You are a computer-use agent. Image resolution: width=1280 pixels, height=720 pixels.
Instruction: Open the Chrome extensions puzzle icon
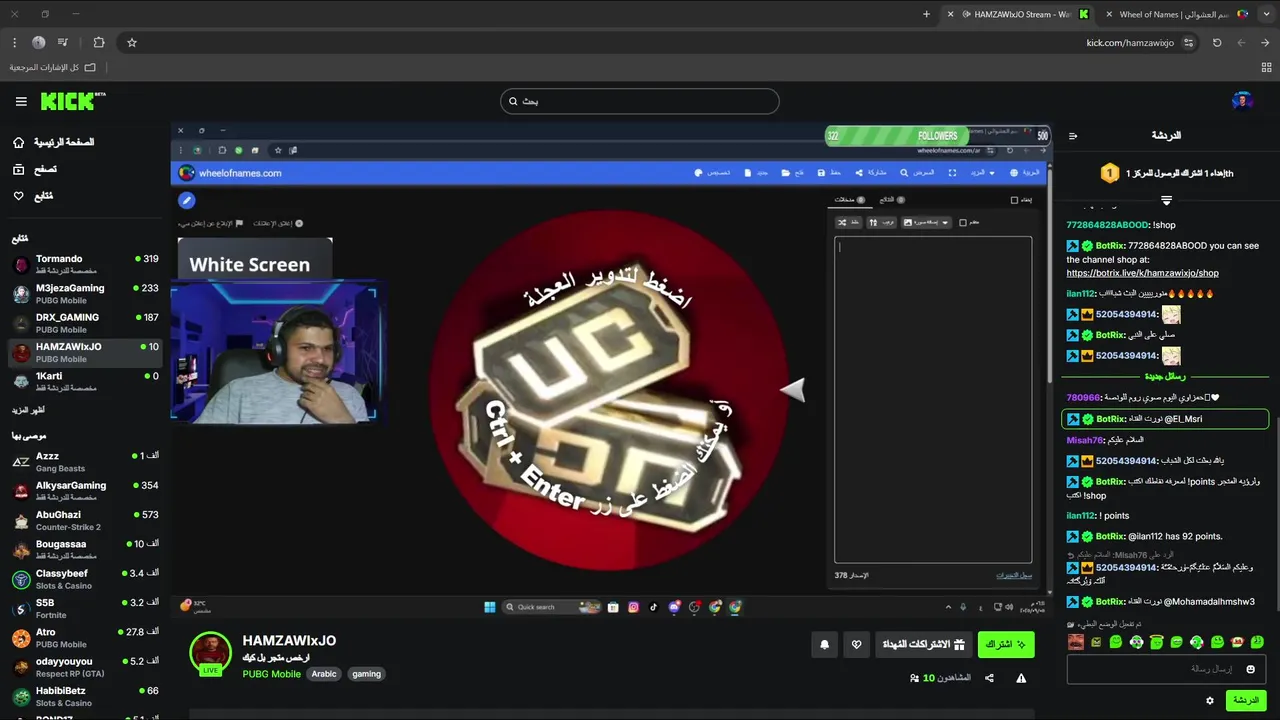click(x=99, y=42)
